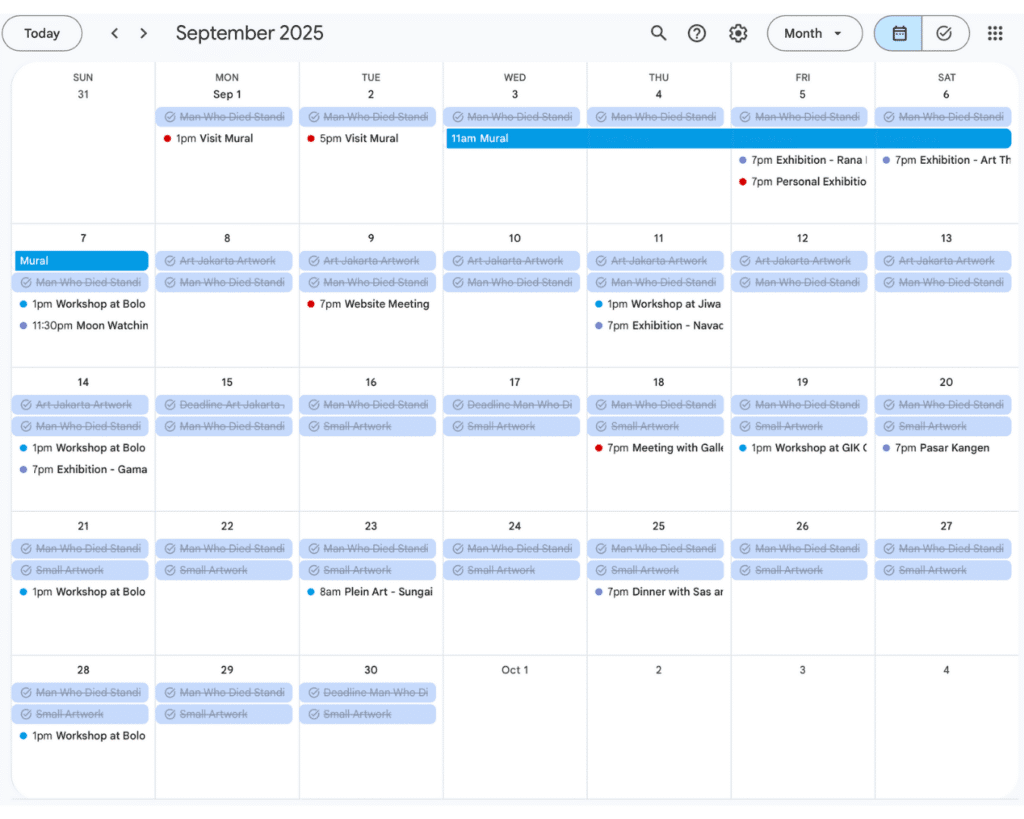This screenshot has height=819, width=1024.
Task: Go to previous month with left chevron
Action: 115,33
